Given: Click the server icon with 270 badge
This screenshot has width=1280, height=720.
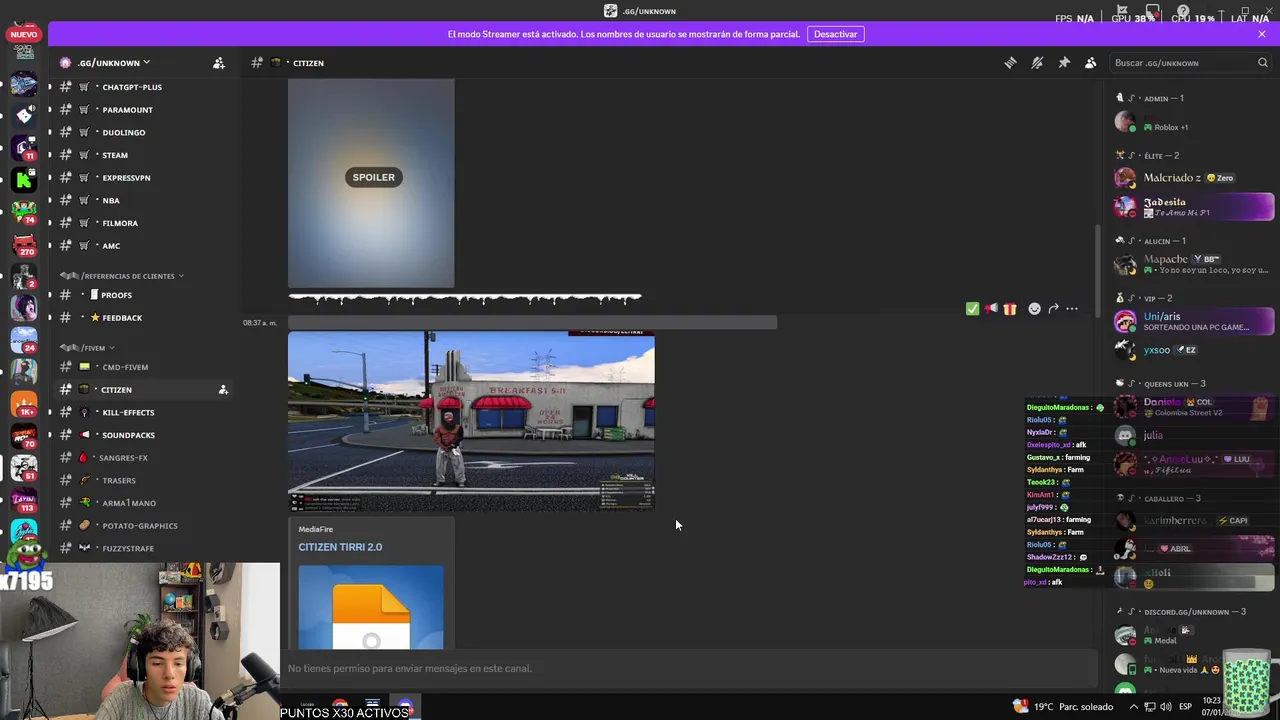Looking at the screenshot, I should point(24,243).
